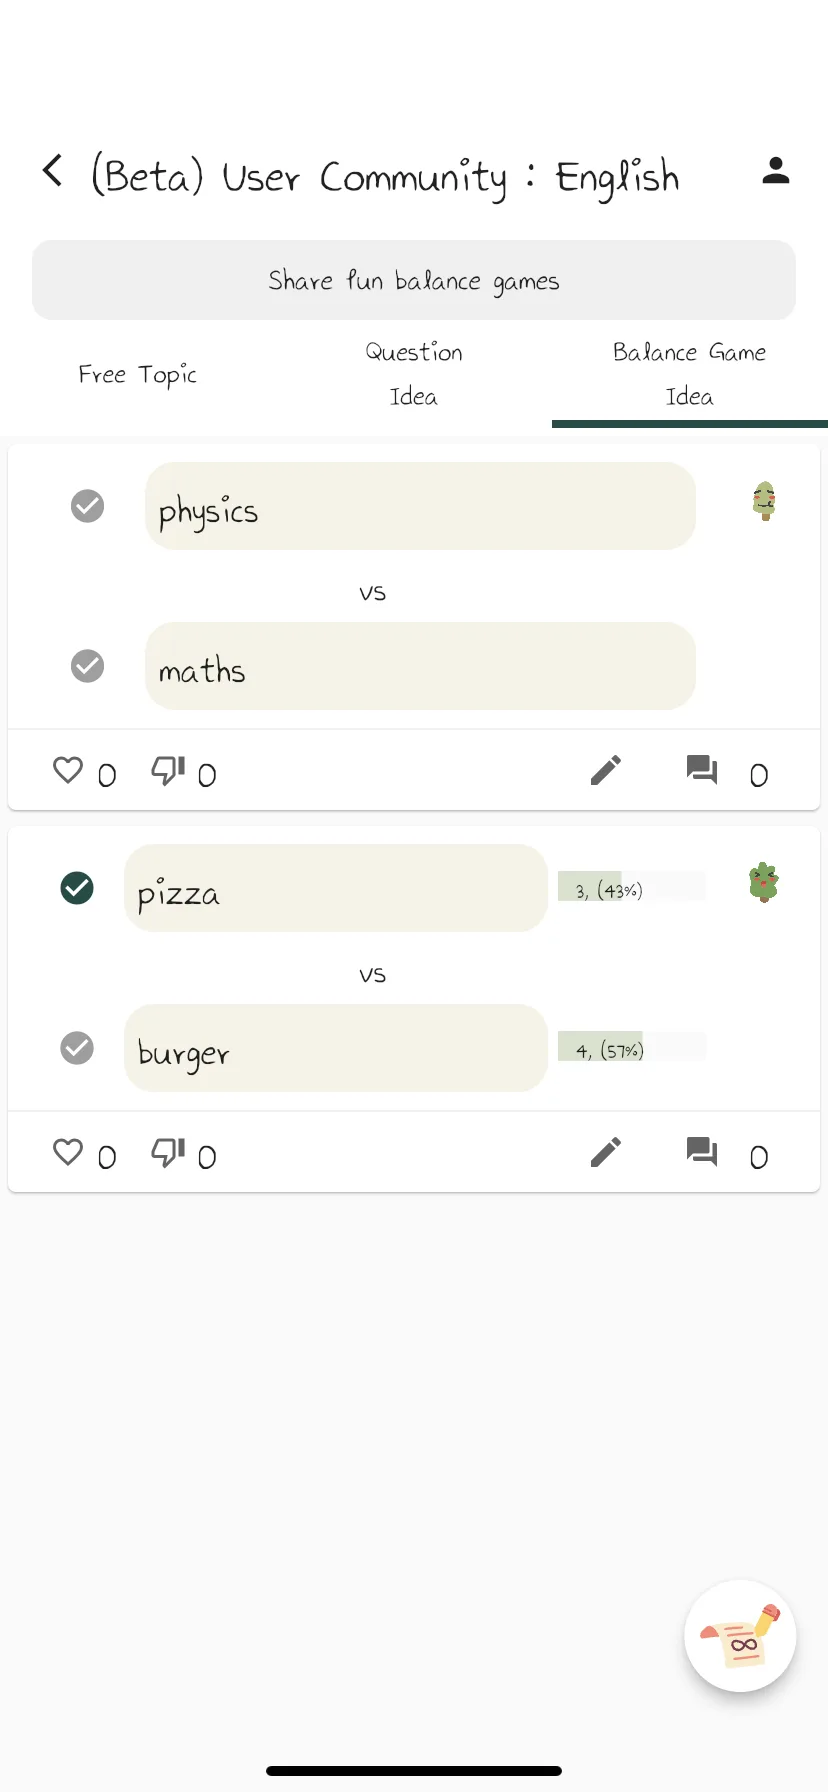Viewport: 828px width, 1792px height.
Task: Check the maths option
Action: tap(88, 666)
